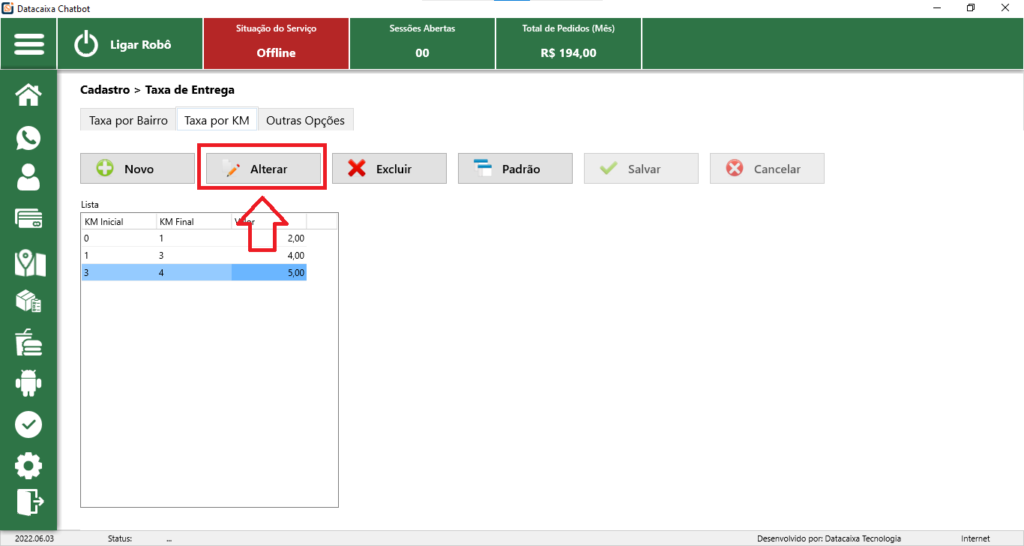Click the logout door icon
Screen dimensions: 1024x546
(x=29, y=502)
